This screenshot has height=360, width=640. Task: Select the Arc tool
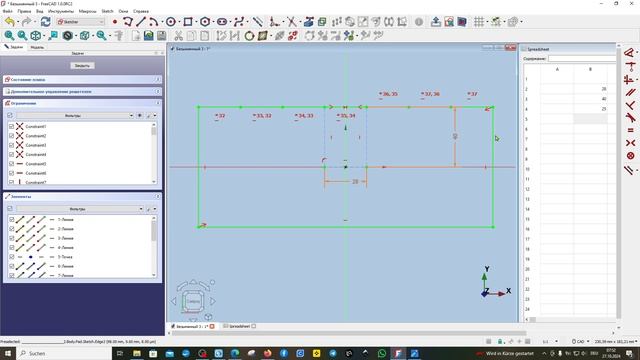153,22
